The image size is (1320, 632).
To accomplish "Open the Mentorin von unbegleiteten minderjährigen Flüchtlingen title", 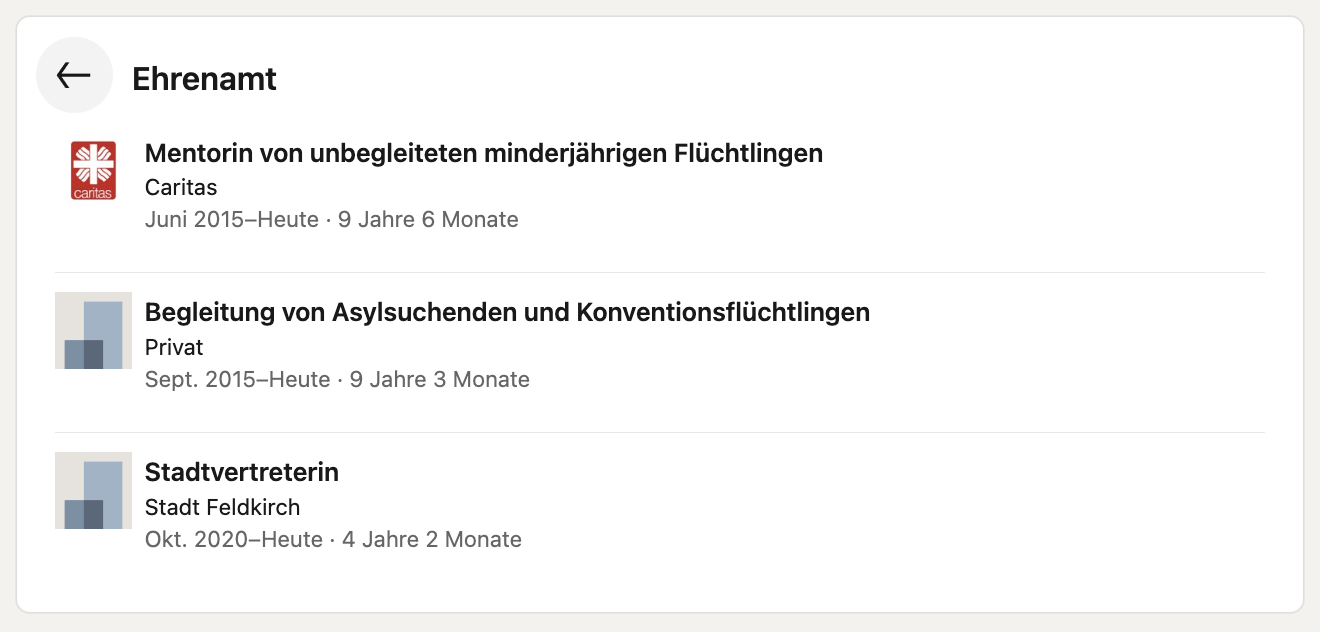I will tap(484, 153).
